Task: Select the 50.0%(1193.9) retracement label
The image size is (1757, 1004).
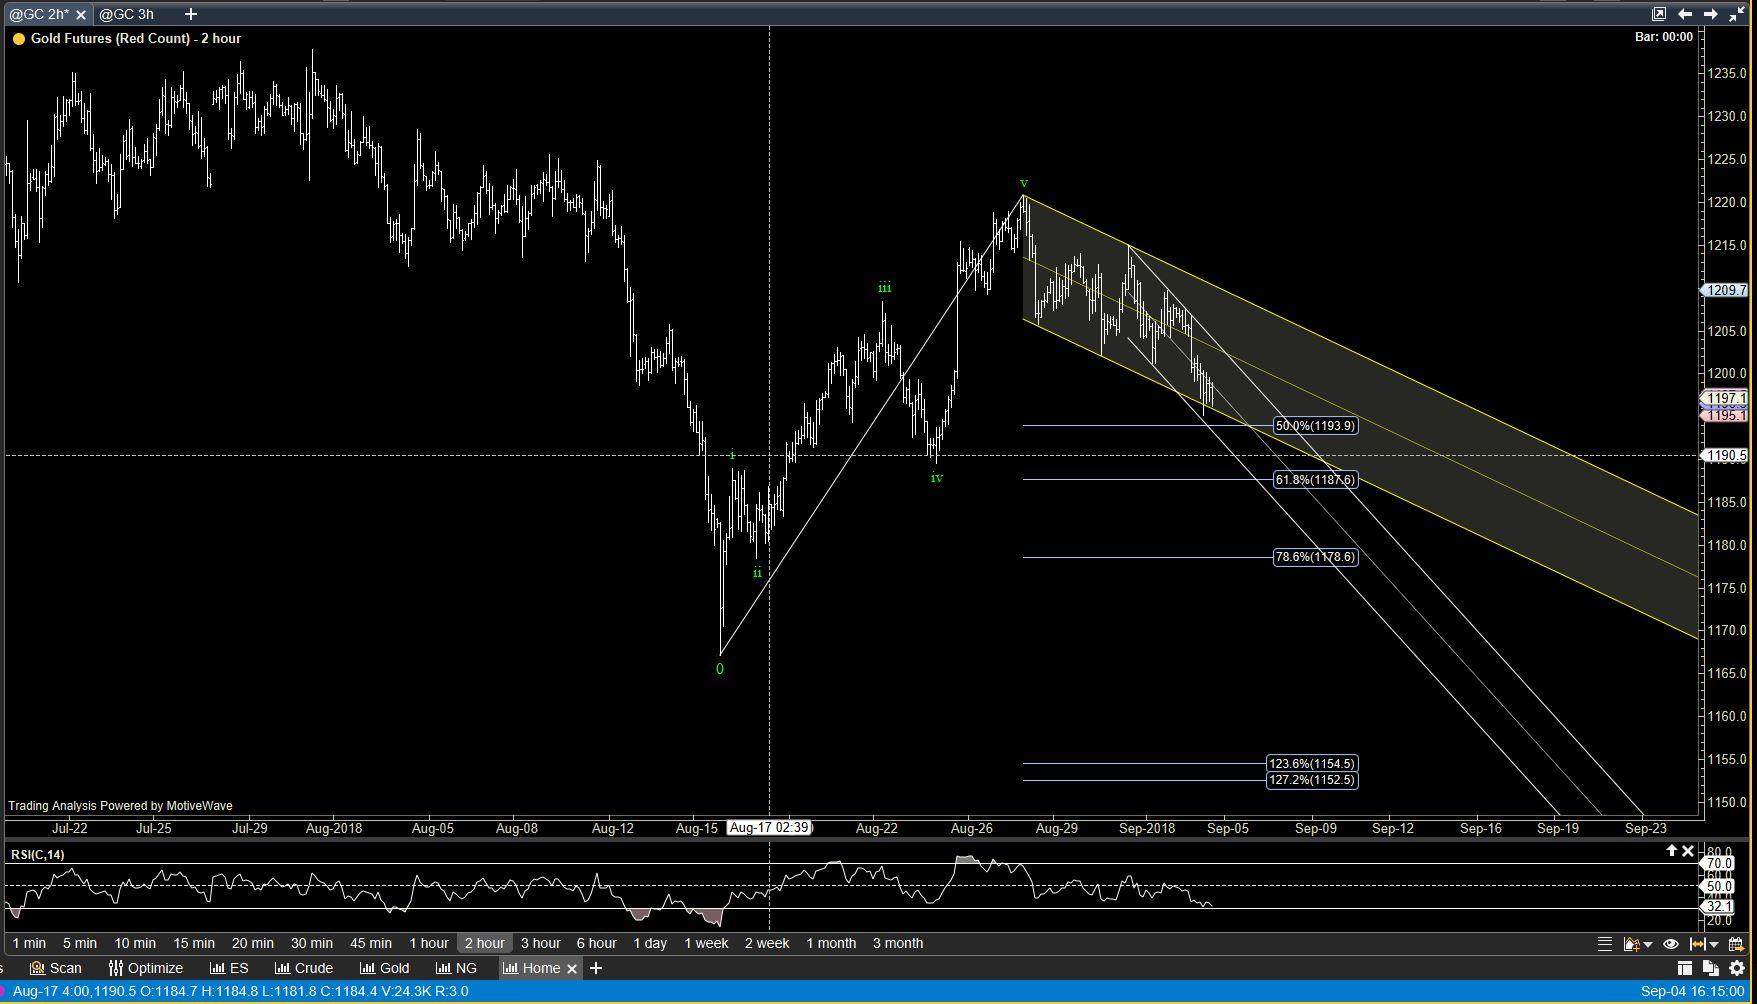Action: click(1315, 426)
